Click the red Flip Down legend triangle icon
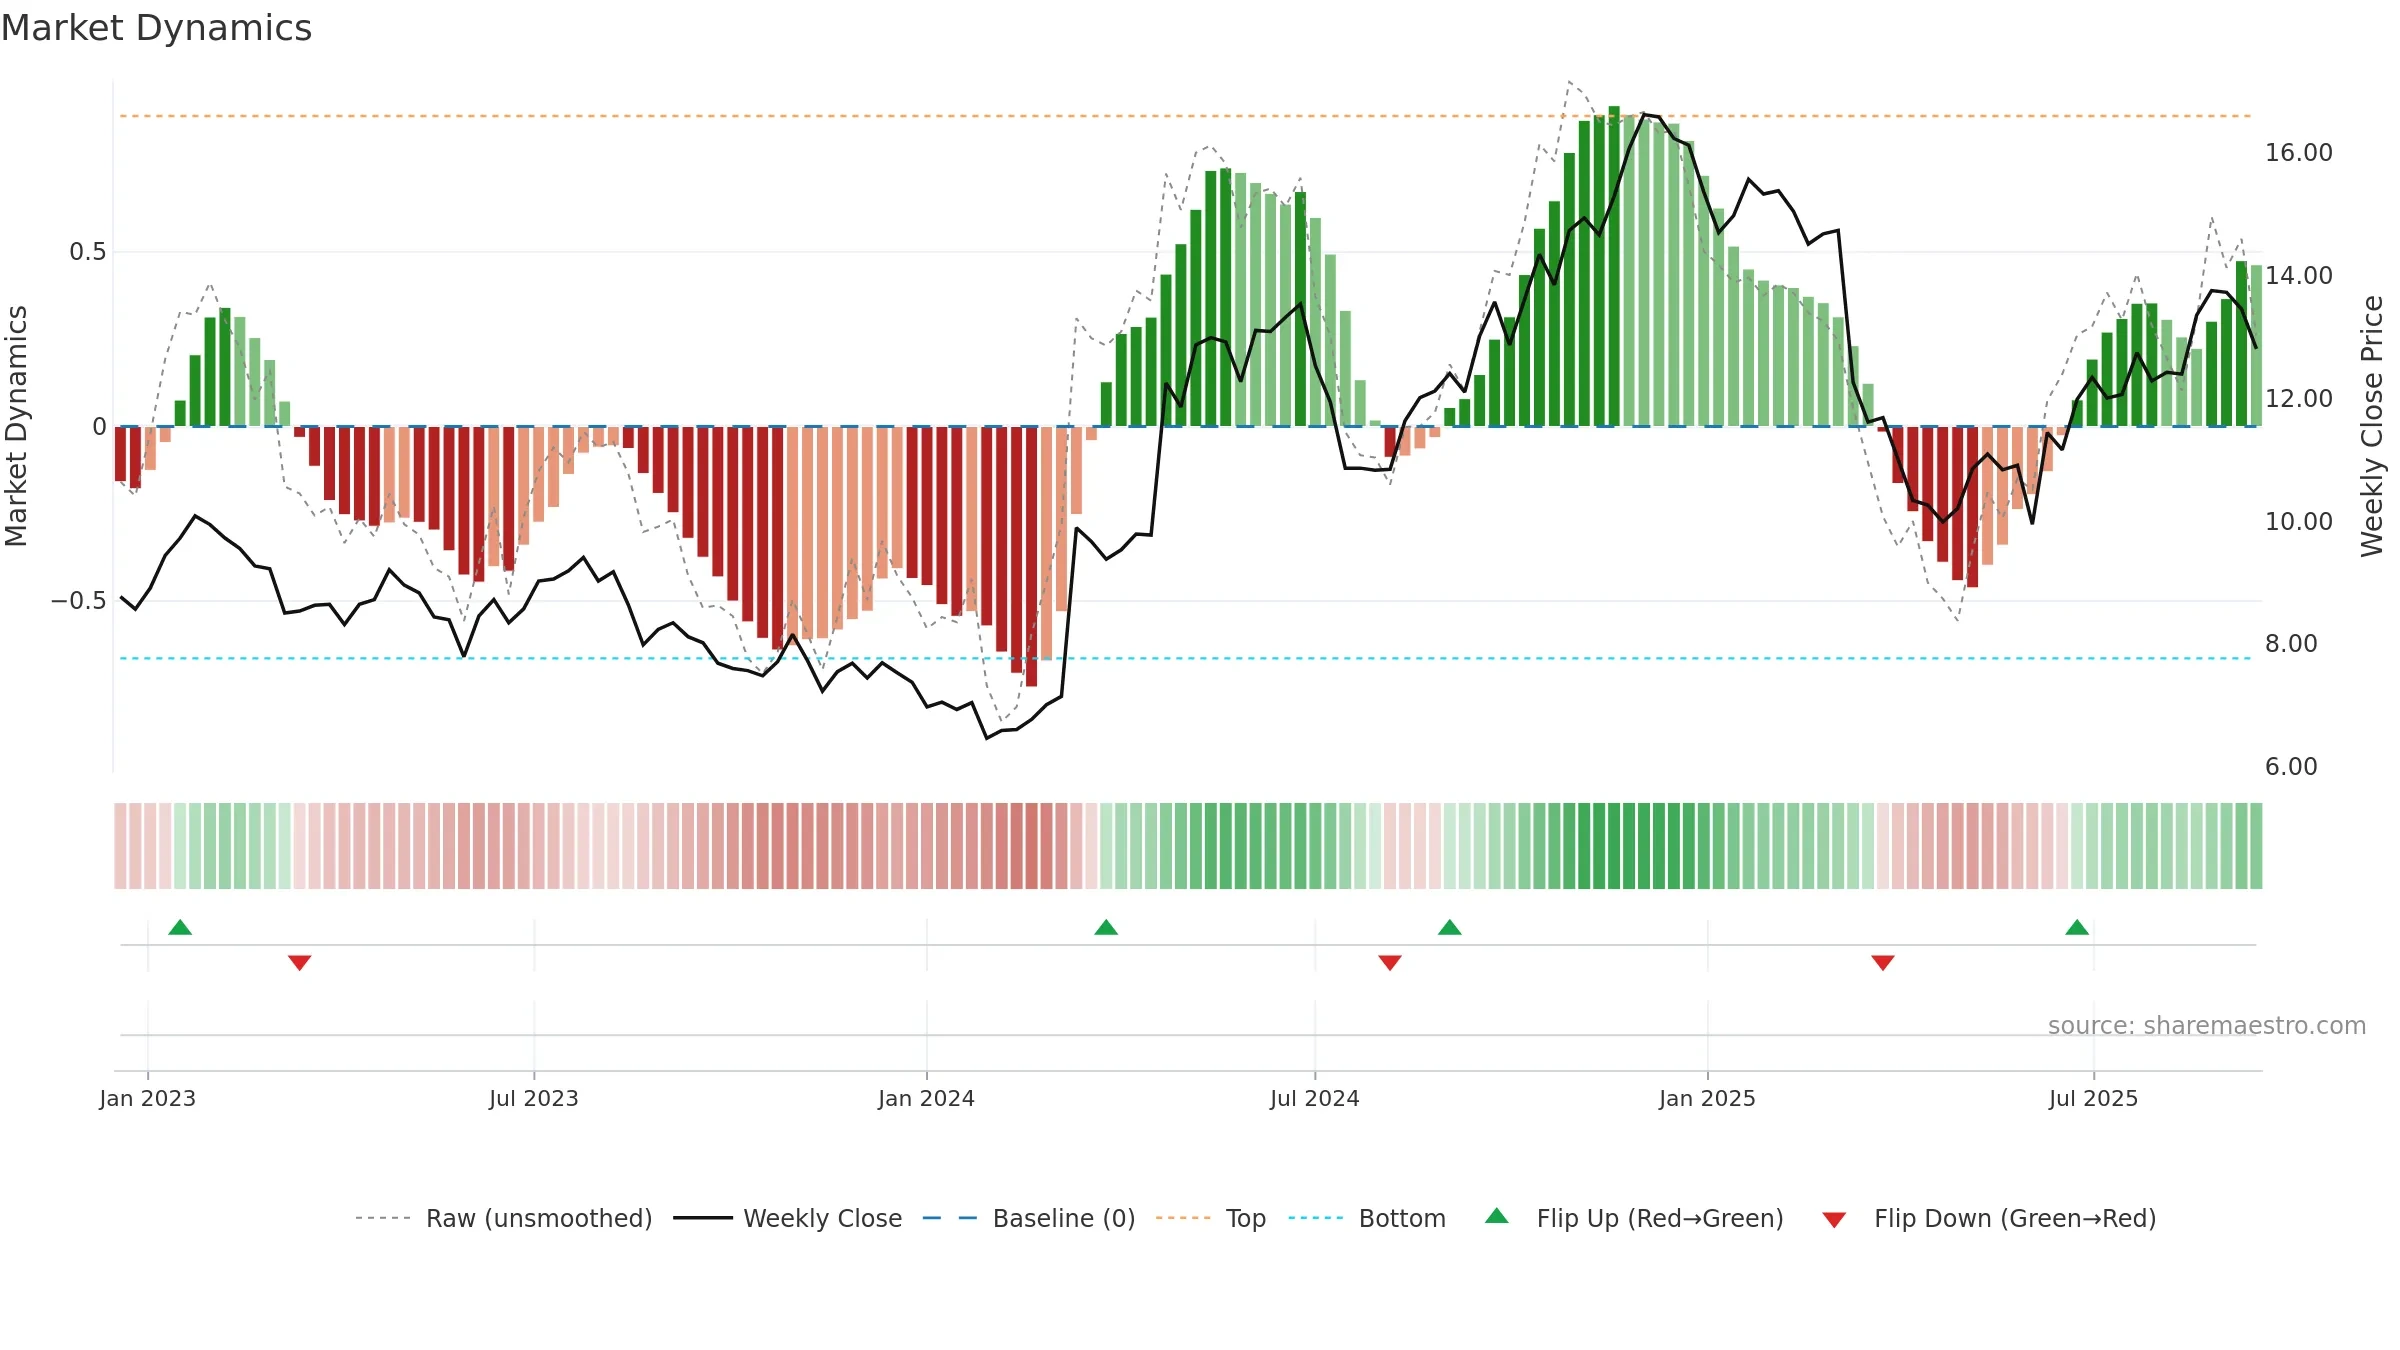Viewport: 2400px width, 1350px height. click(1834, 1220)
